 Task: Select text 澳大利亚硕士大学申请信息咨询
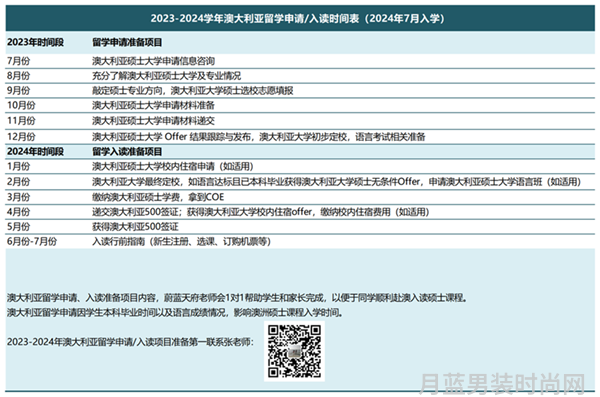pos(153,61)
